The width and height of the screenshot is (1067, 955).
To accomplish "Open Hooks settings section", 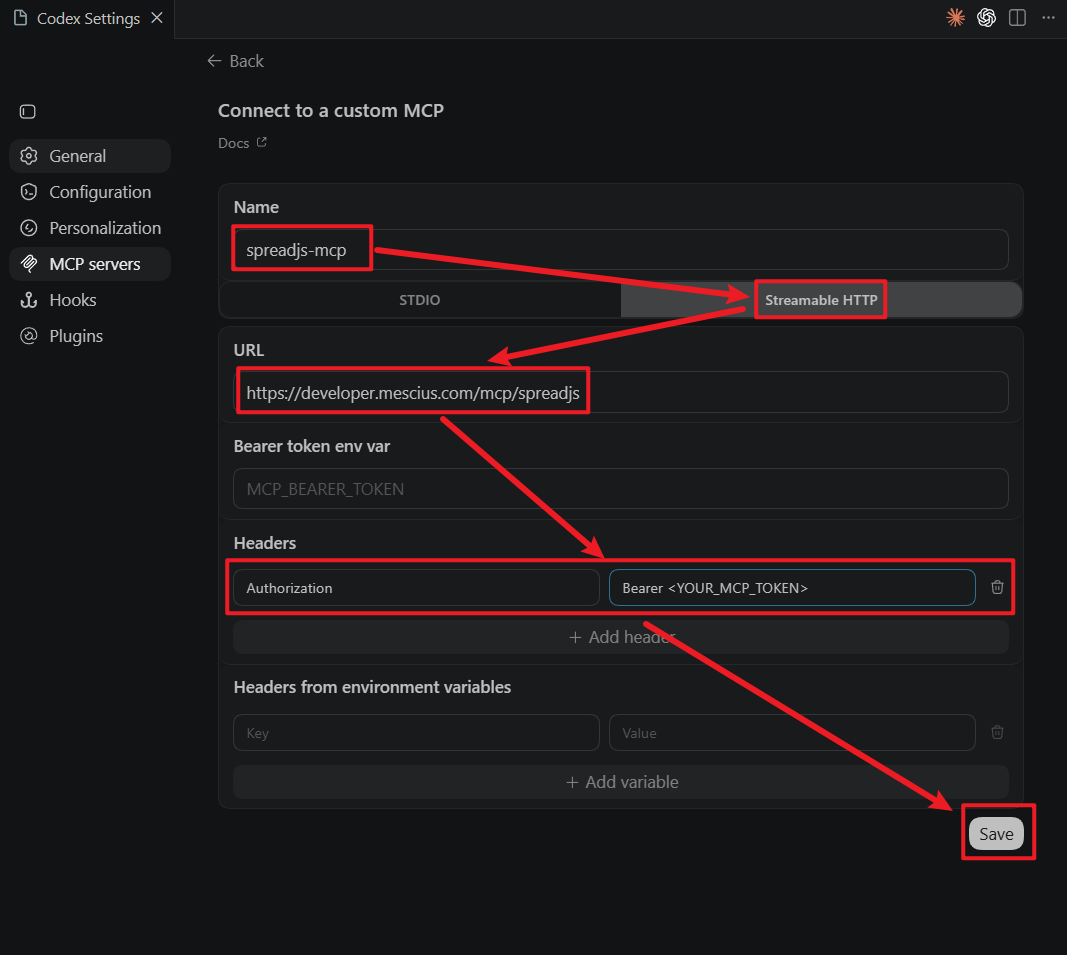I will pyautogui.click(x=90, y=300).
